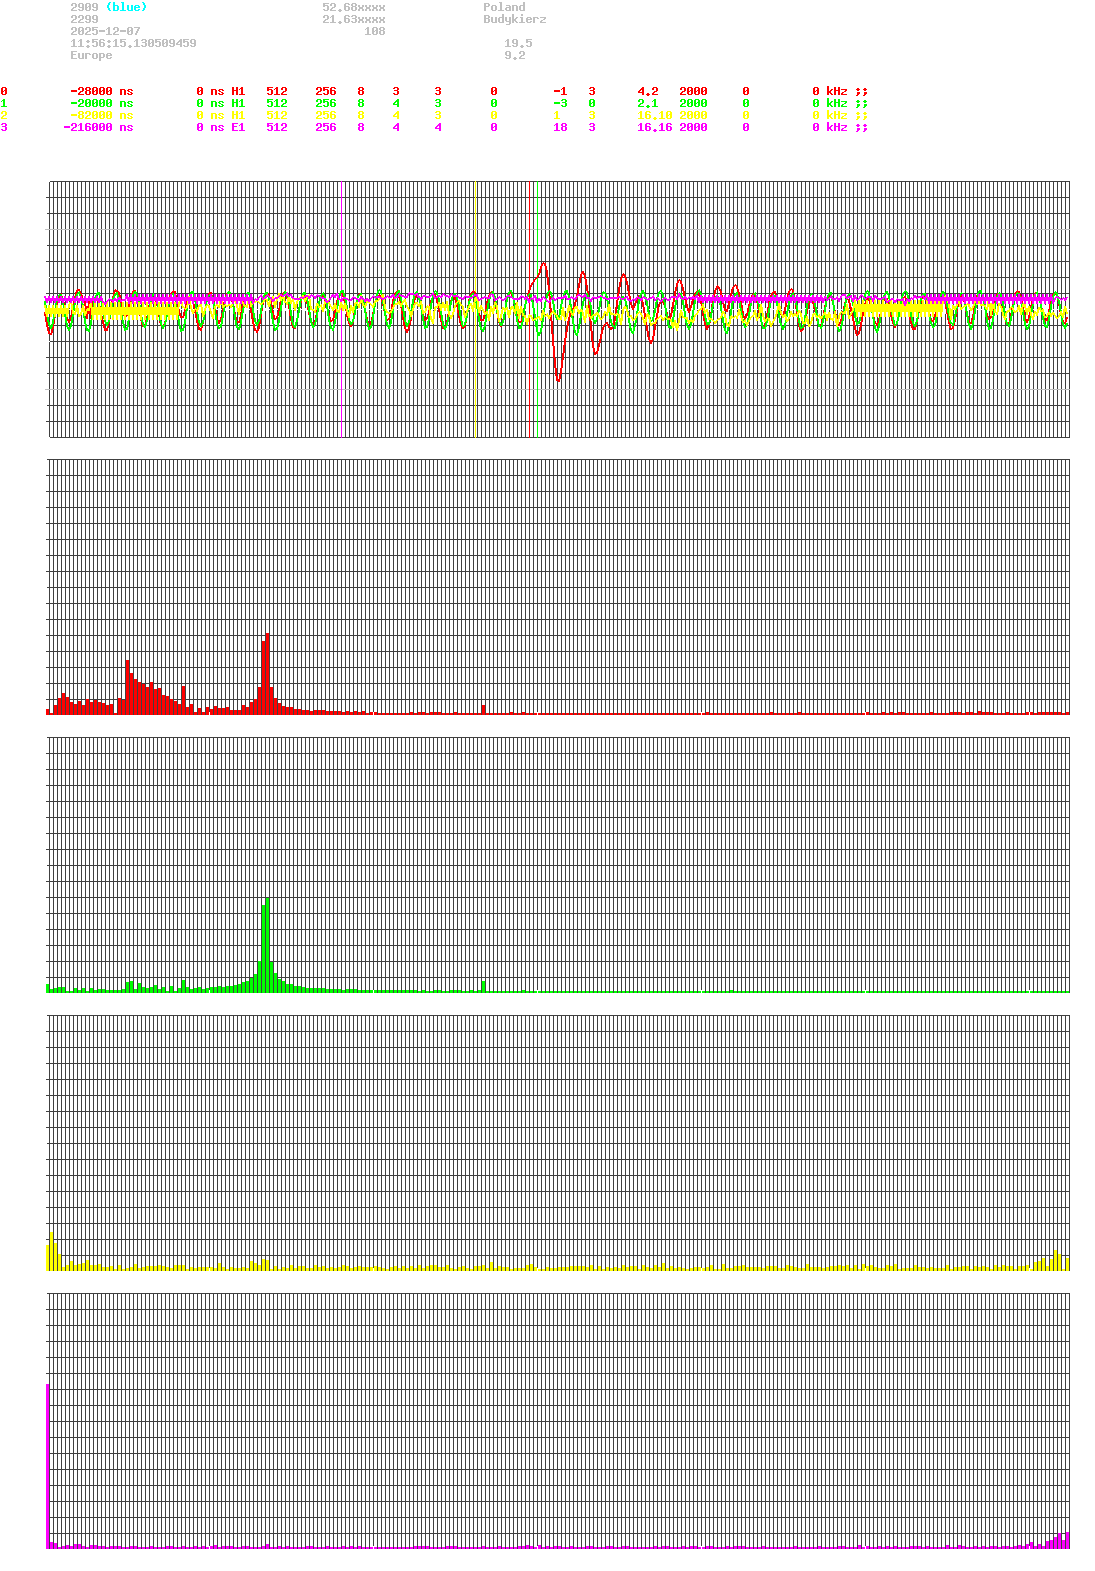The width and height of the screenshot is (1095, 1571).
Task: Select the 19.5 value in header
Action: pyautogui.click(x=518, y=43)
